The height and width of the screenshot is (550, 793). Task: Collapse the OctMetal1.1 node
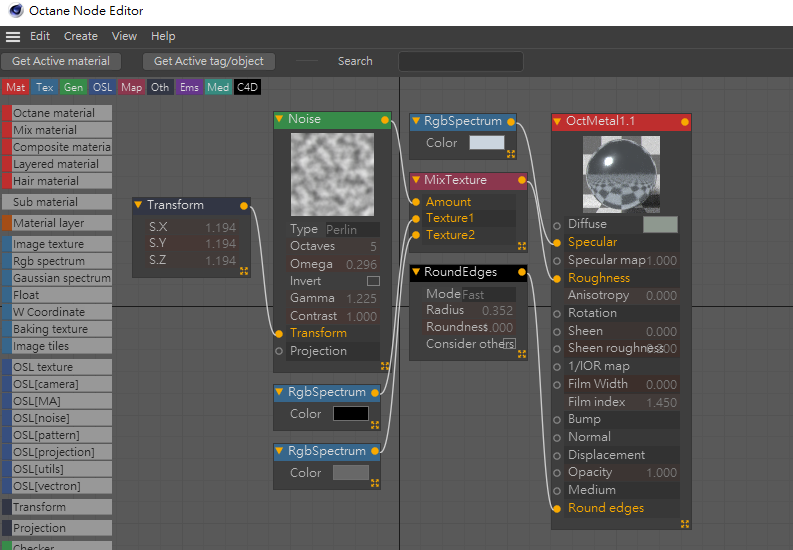[557, 121]
